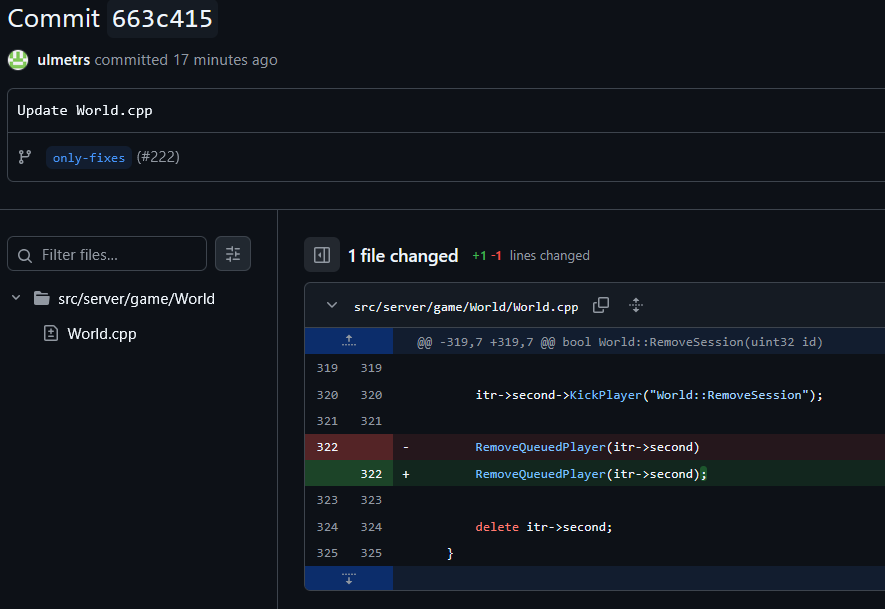Screen dimensions: 885x609
Task: Expand all lines of World.cpp diff
Action: pos(636,305)
